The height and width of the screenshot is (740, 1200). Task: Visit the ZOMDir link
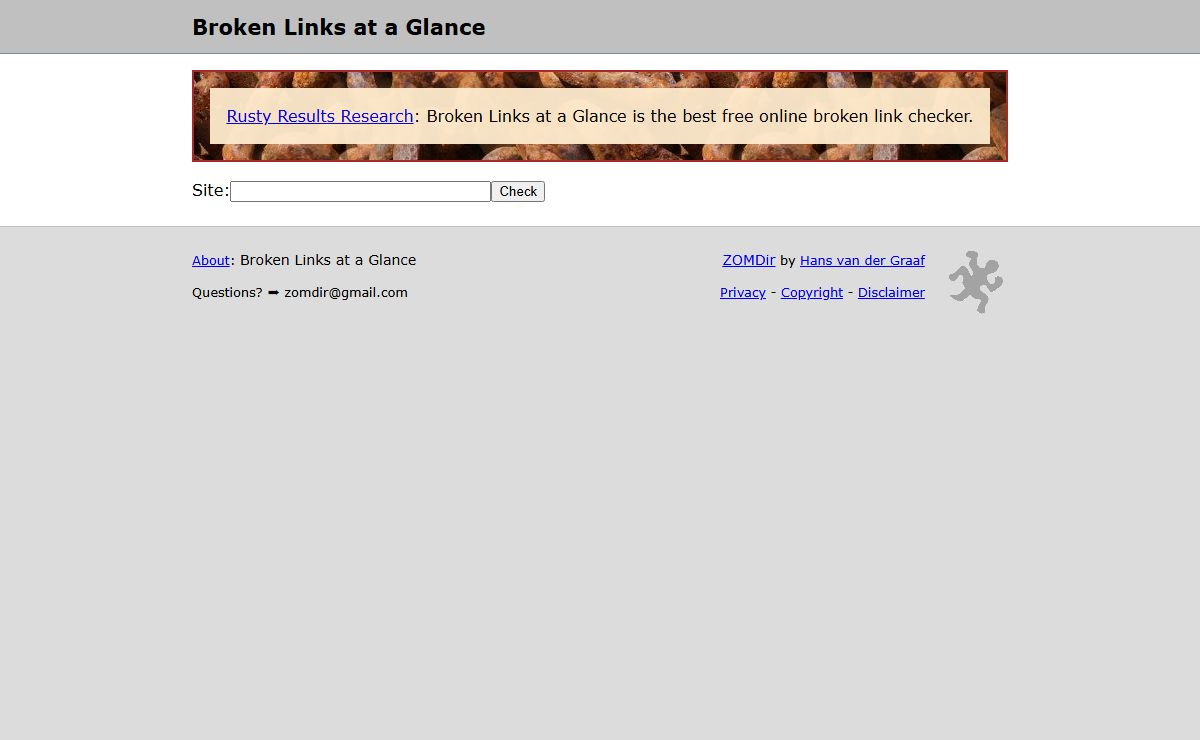(x=749, y=260)
